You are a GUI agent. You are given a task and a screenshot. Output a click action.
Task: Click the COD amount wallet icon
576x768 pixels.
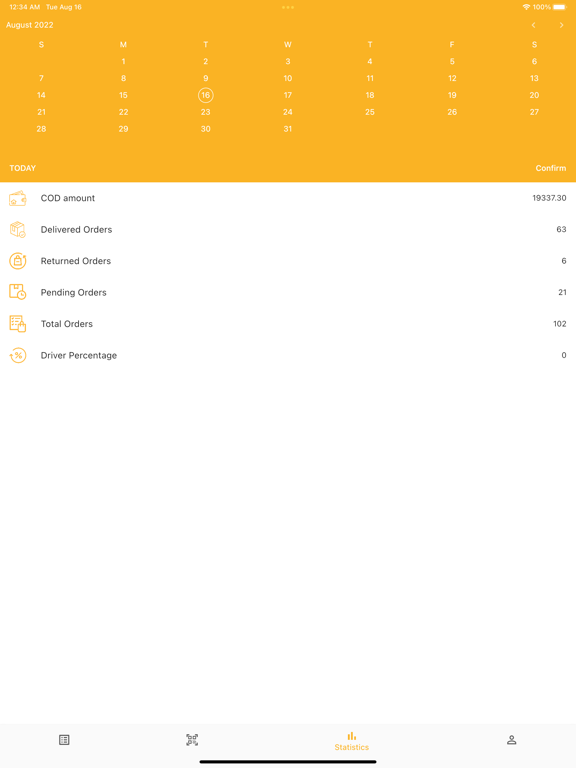[18, 198]
